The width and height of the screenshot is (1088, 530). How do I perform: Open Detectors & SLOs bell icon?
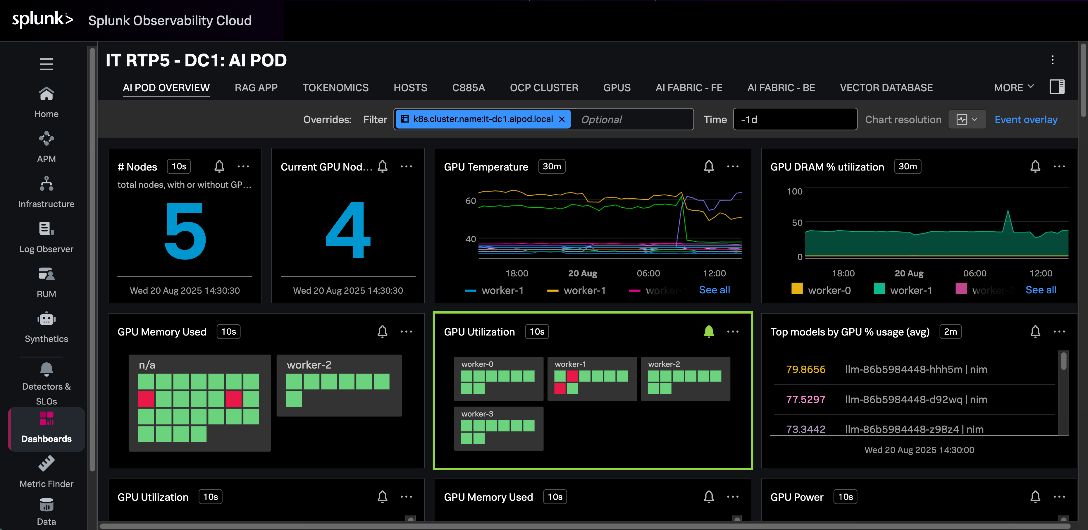click(46, 368)
